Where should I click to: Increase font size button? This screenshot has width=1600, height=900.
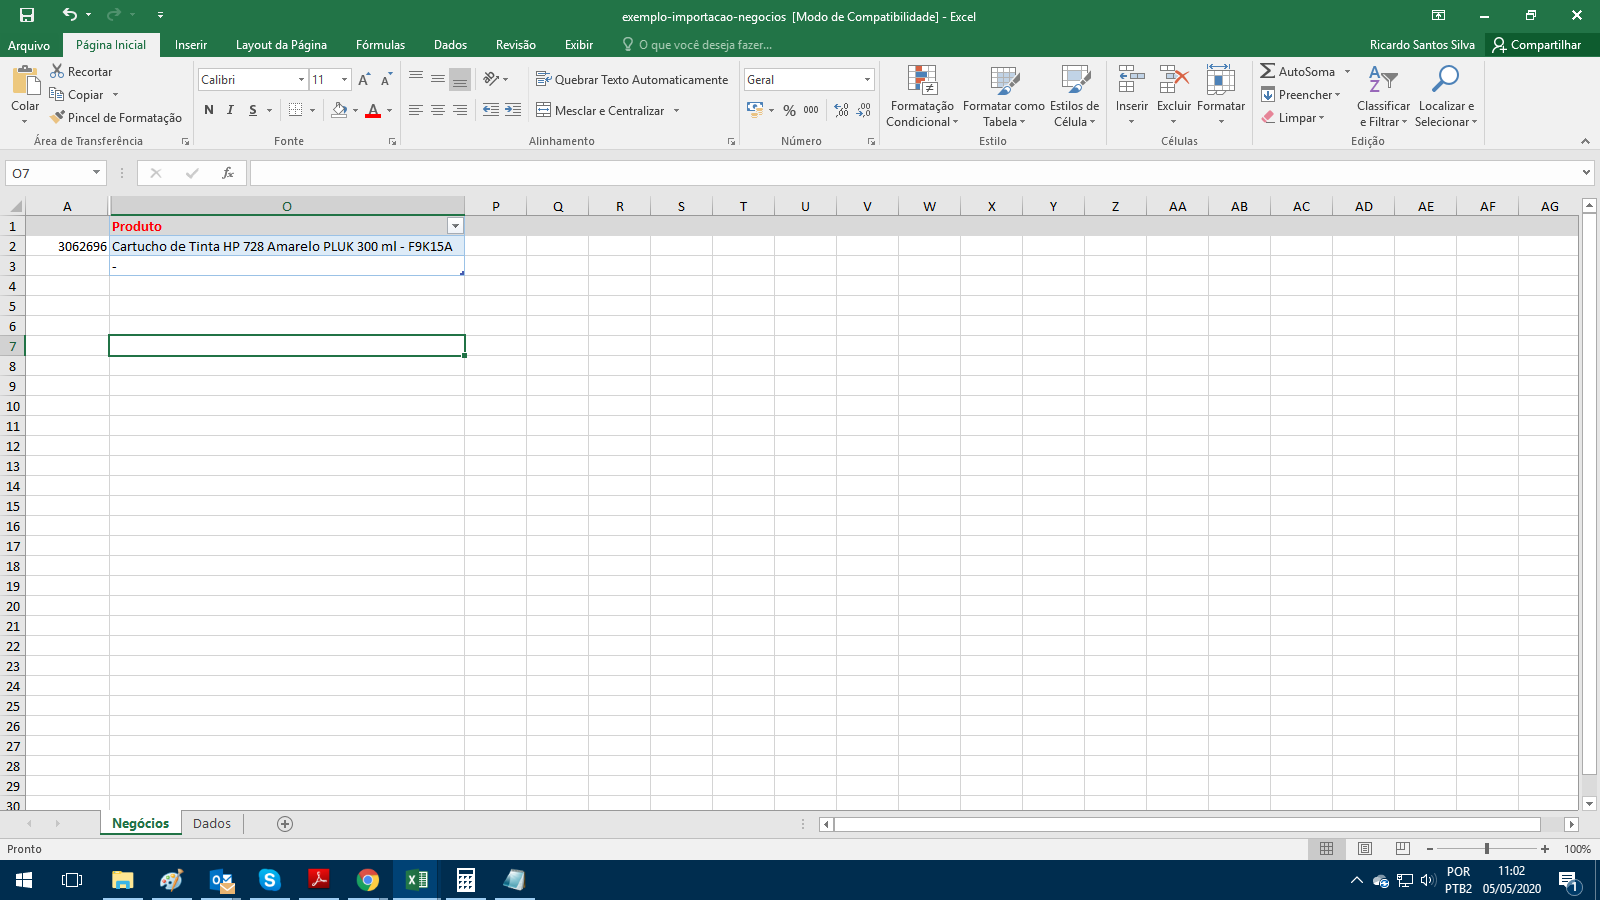(x=364, y=80)
